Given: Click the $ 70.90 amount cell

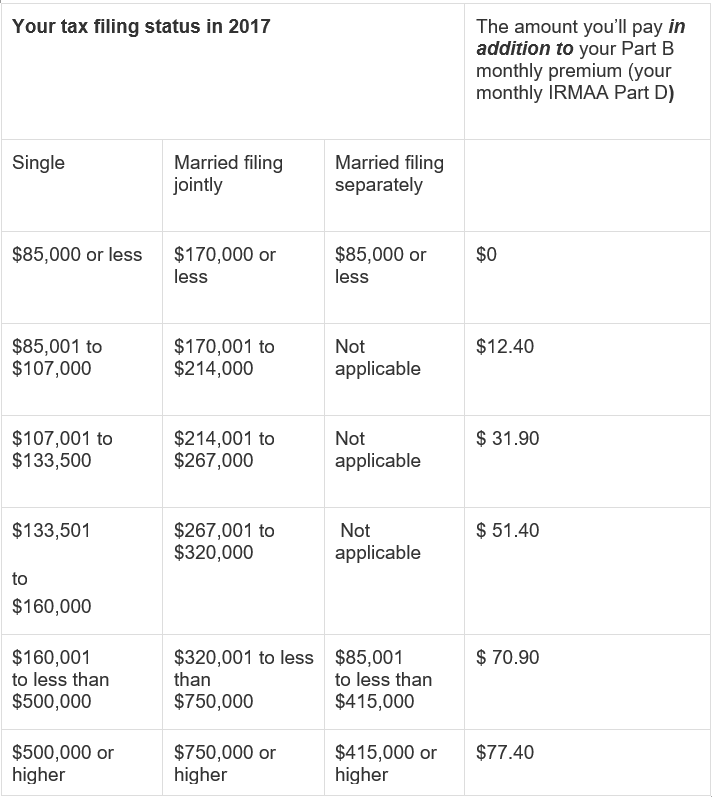Looking at the screenshot, I should point(508,658).
